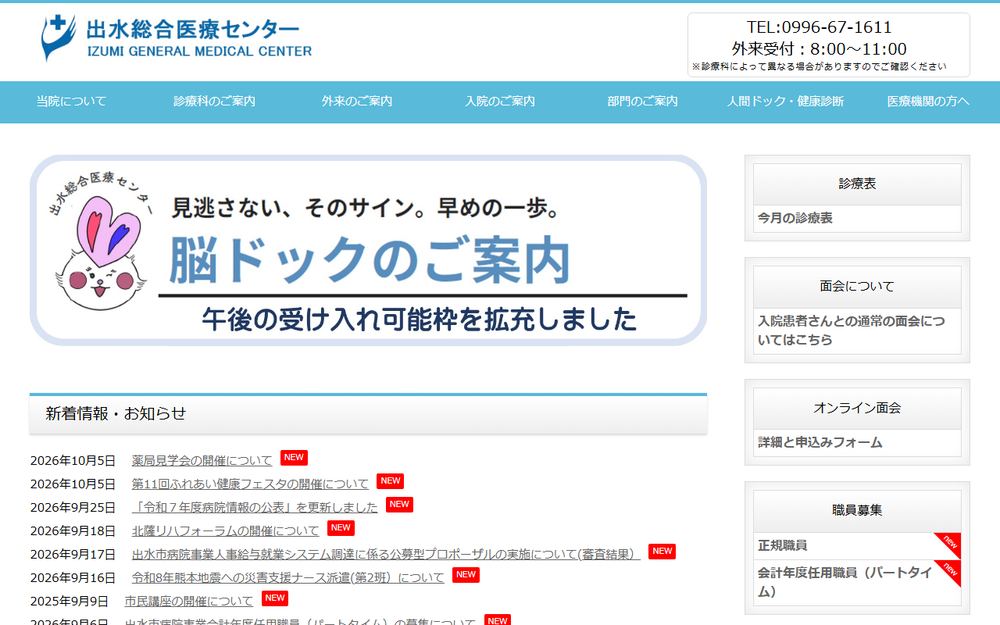The width and height of the screenshot is (1000, 625).
Task: Click the 脳ドックのご案内 banner
Action: (x=368, y=251)
